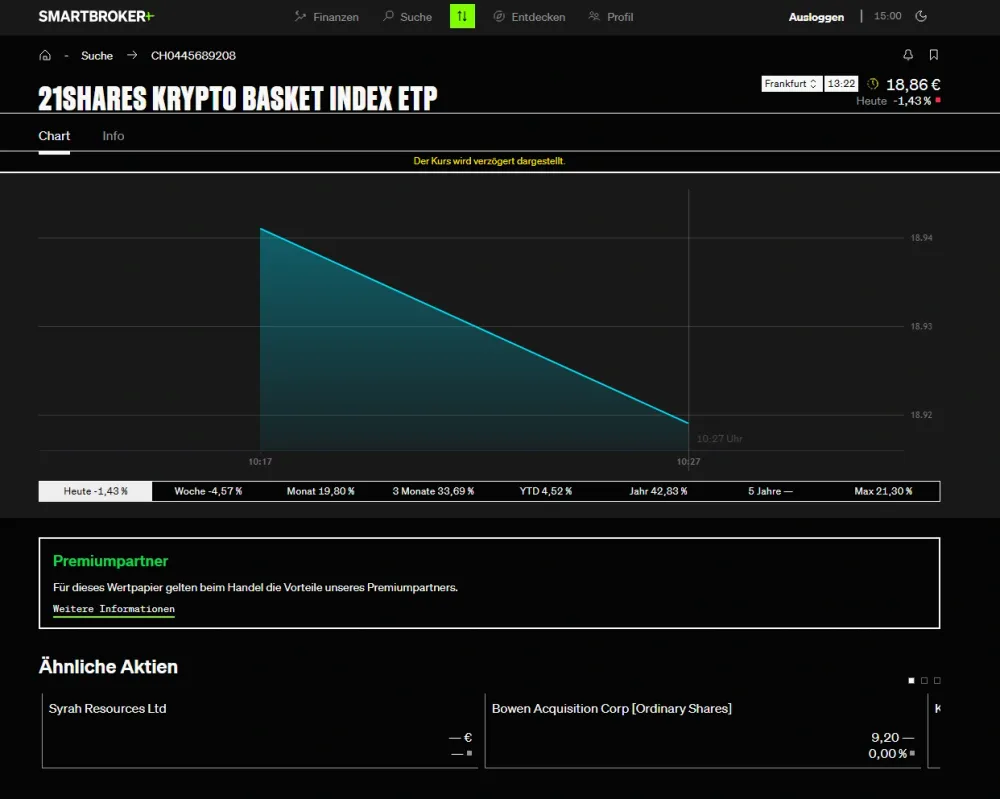Viewport: 1000px width, 799px height.
Task: Toggle dark mode moon icon
Action: pos(921,17)
